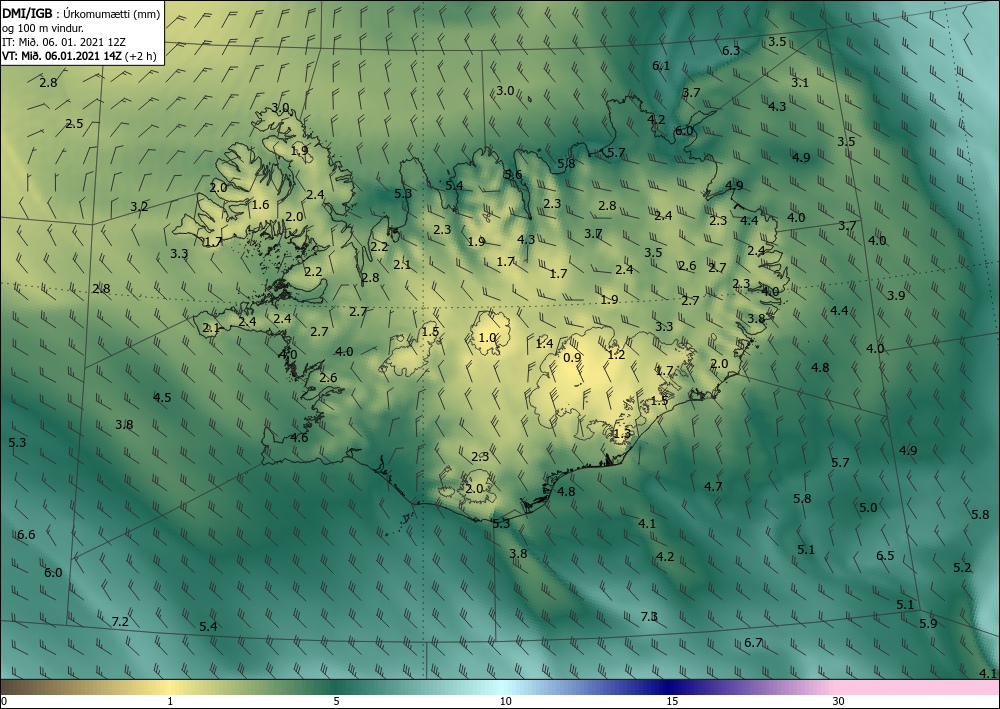Click the 1.6 value in the Westfjords
Image resolution: width=1000 pixels, height=709 pixels.
(260, 205)
